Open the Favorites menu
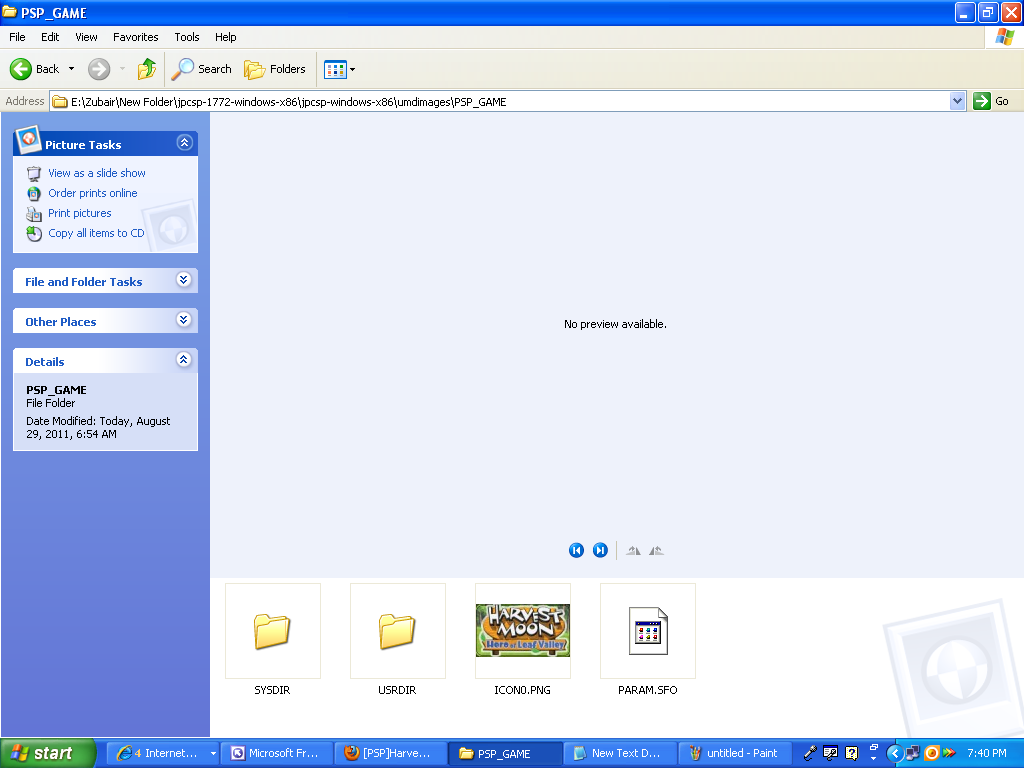 [135, 37]
